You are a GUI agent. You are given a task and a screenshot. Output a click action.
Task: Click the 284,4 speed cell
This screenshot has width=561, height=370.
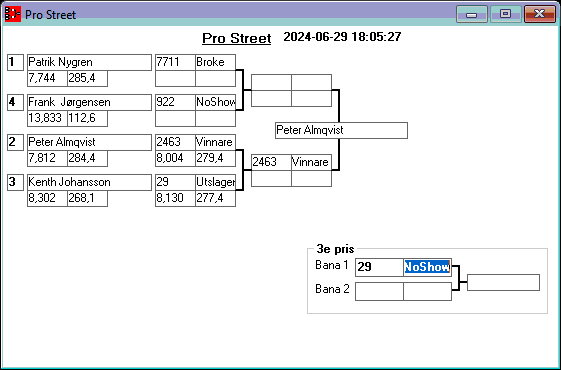point(87,159)
